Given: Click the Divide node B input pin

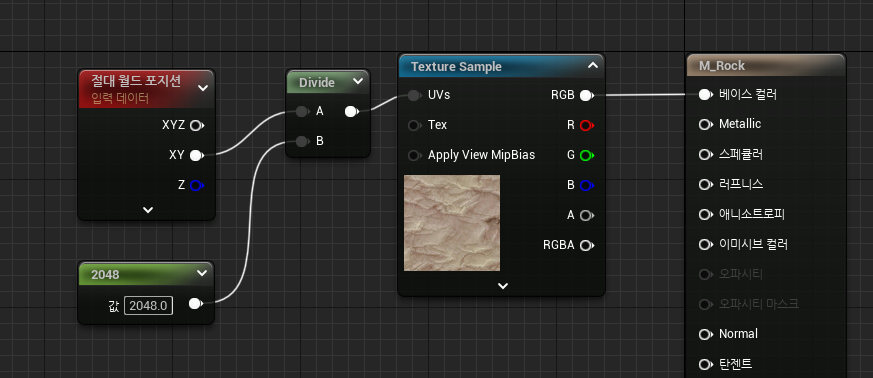Looking at the screenshot, I should (x=302, y=142).
